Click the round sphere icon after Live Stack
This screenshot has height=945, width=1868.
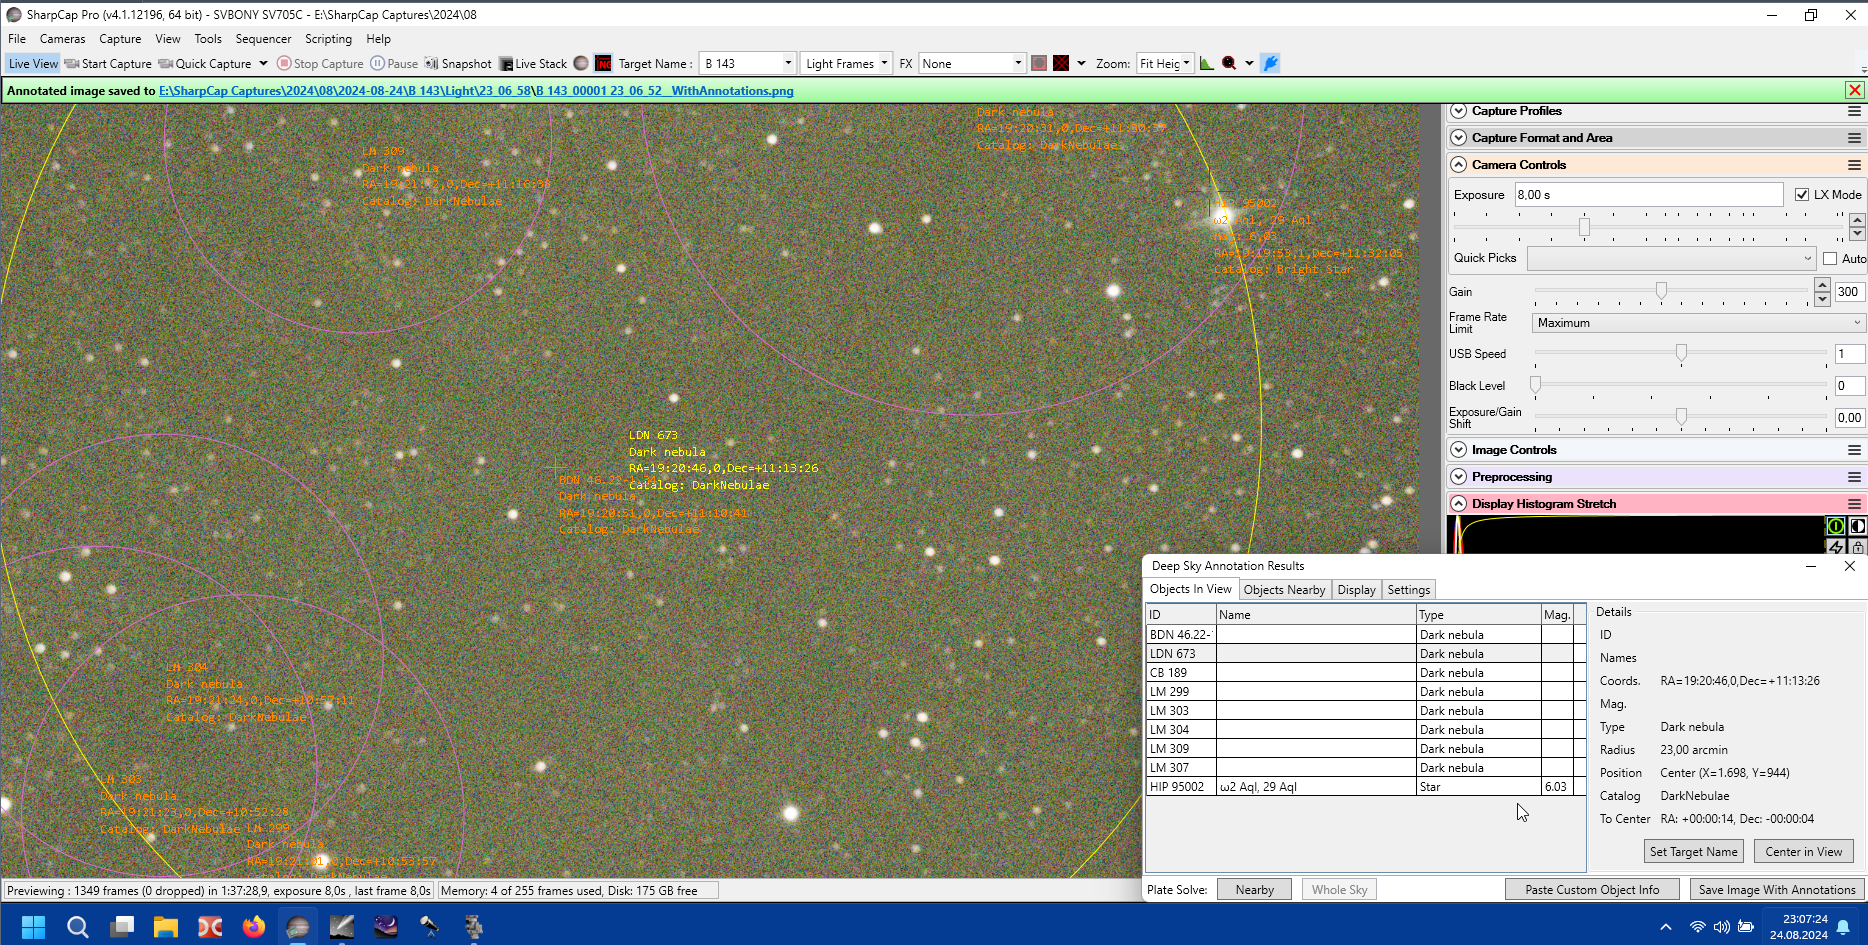click(x=581, y=63)
